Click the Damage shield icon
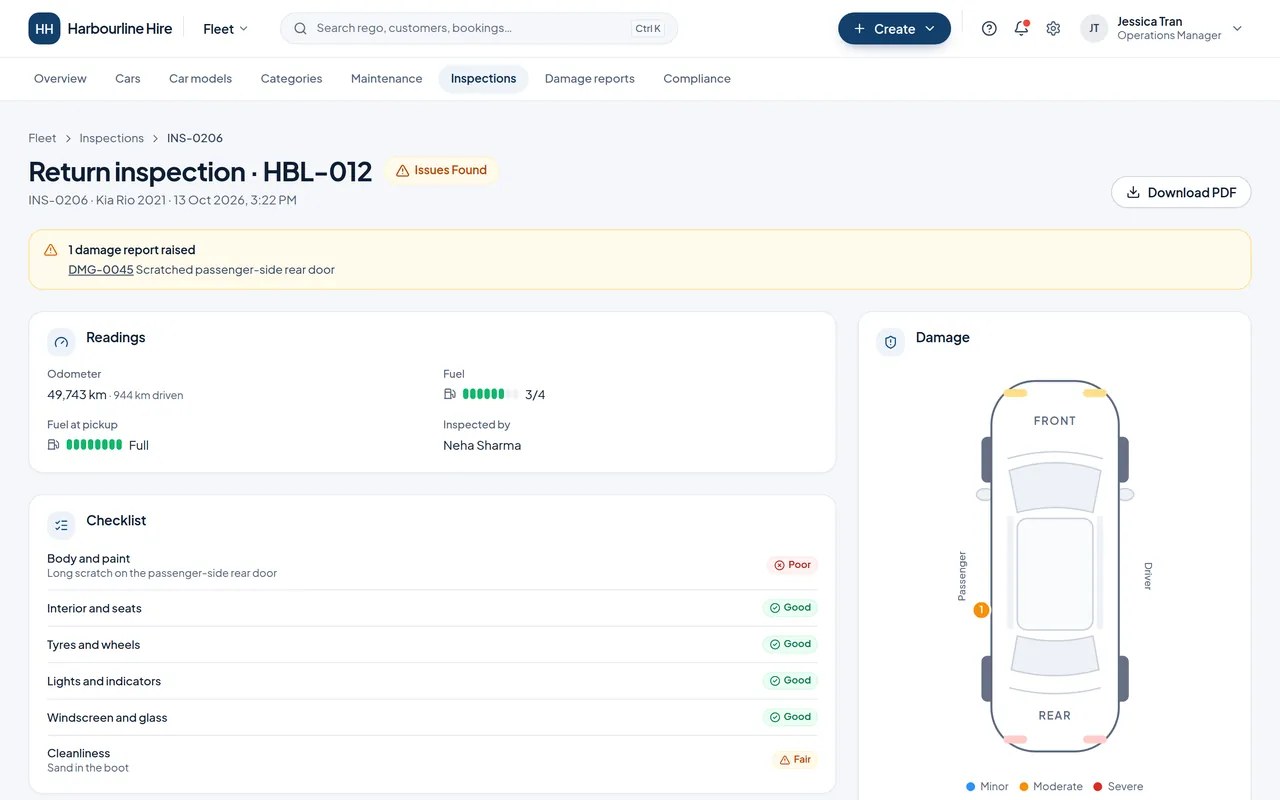The image size is (1280, 800). [891, 342]
